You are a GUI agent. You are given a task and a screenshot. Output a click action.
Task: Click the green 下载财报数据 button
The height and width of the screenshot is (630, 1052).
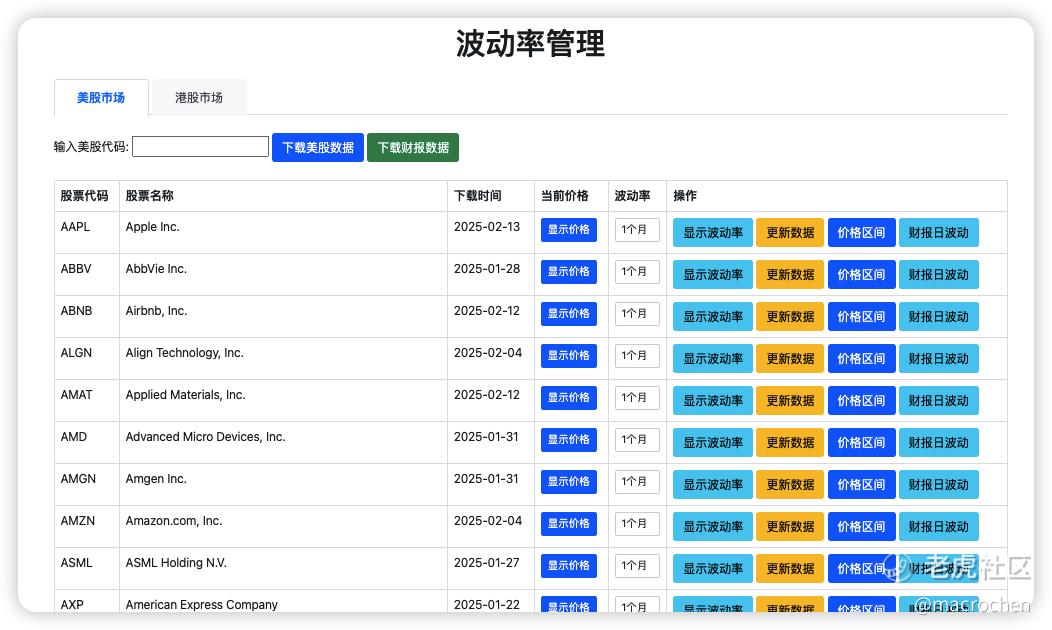pos(413,147)
